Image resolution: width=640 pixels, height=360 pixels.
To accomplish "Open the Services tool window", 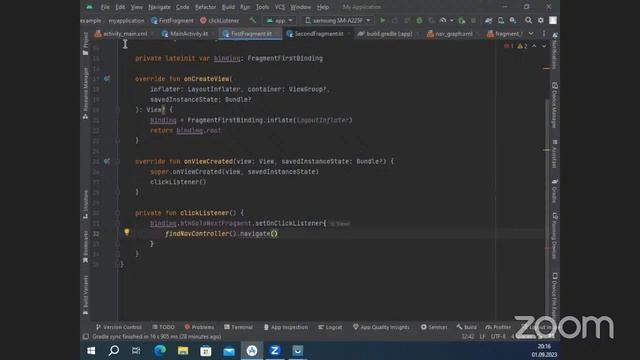I will click(434, 327).
